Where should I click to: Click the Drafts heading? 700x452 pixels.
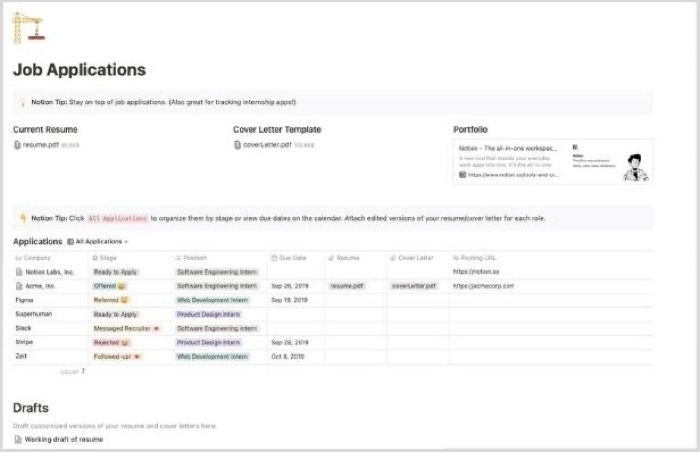tap(31, 408)
